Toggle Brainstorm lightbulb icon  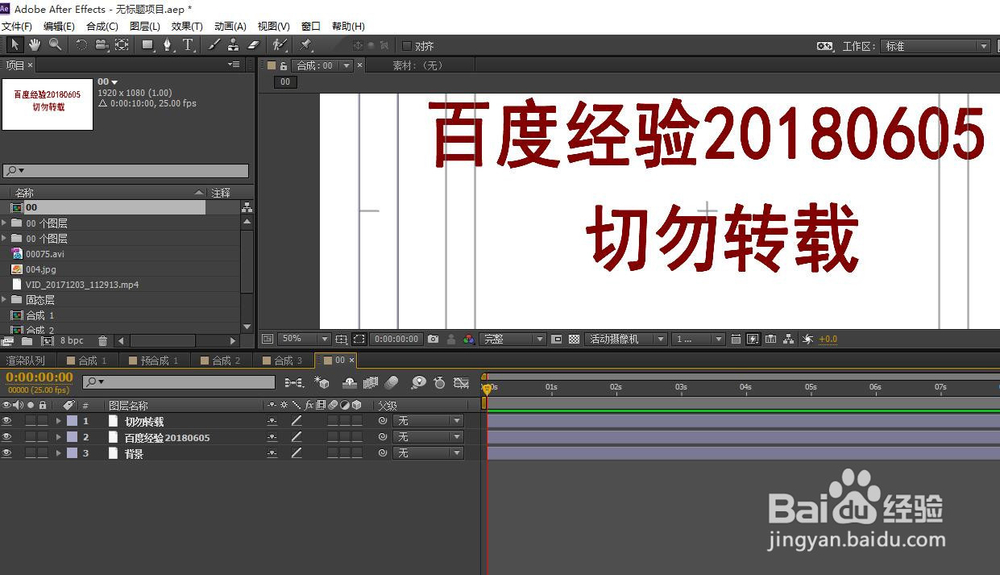point(418,382)
